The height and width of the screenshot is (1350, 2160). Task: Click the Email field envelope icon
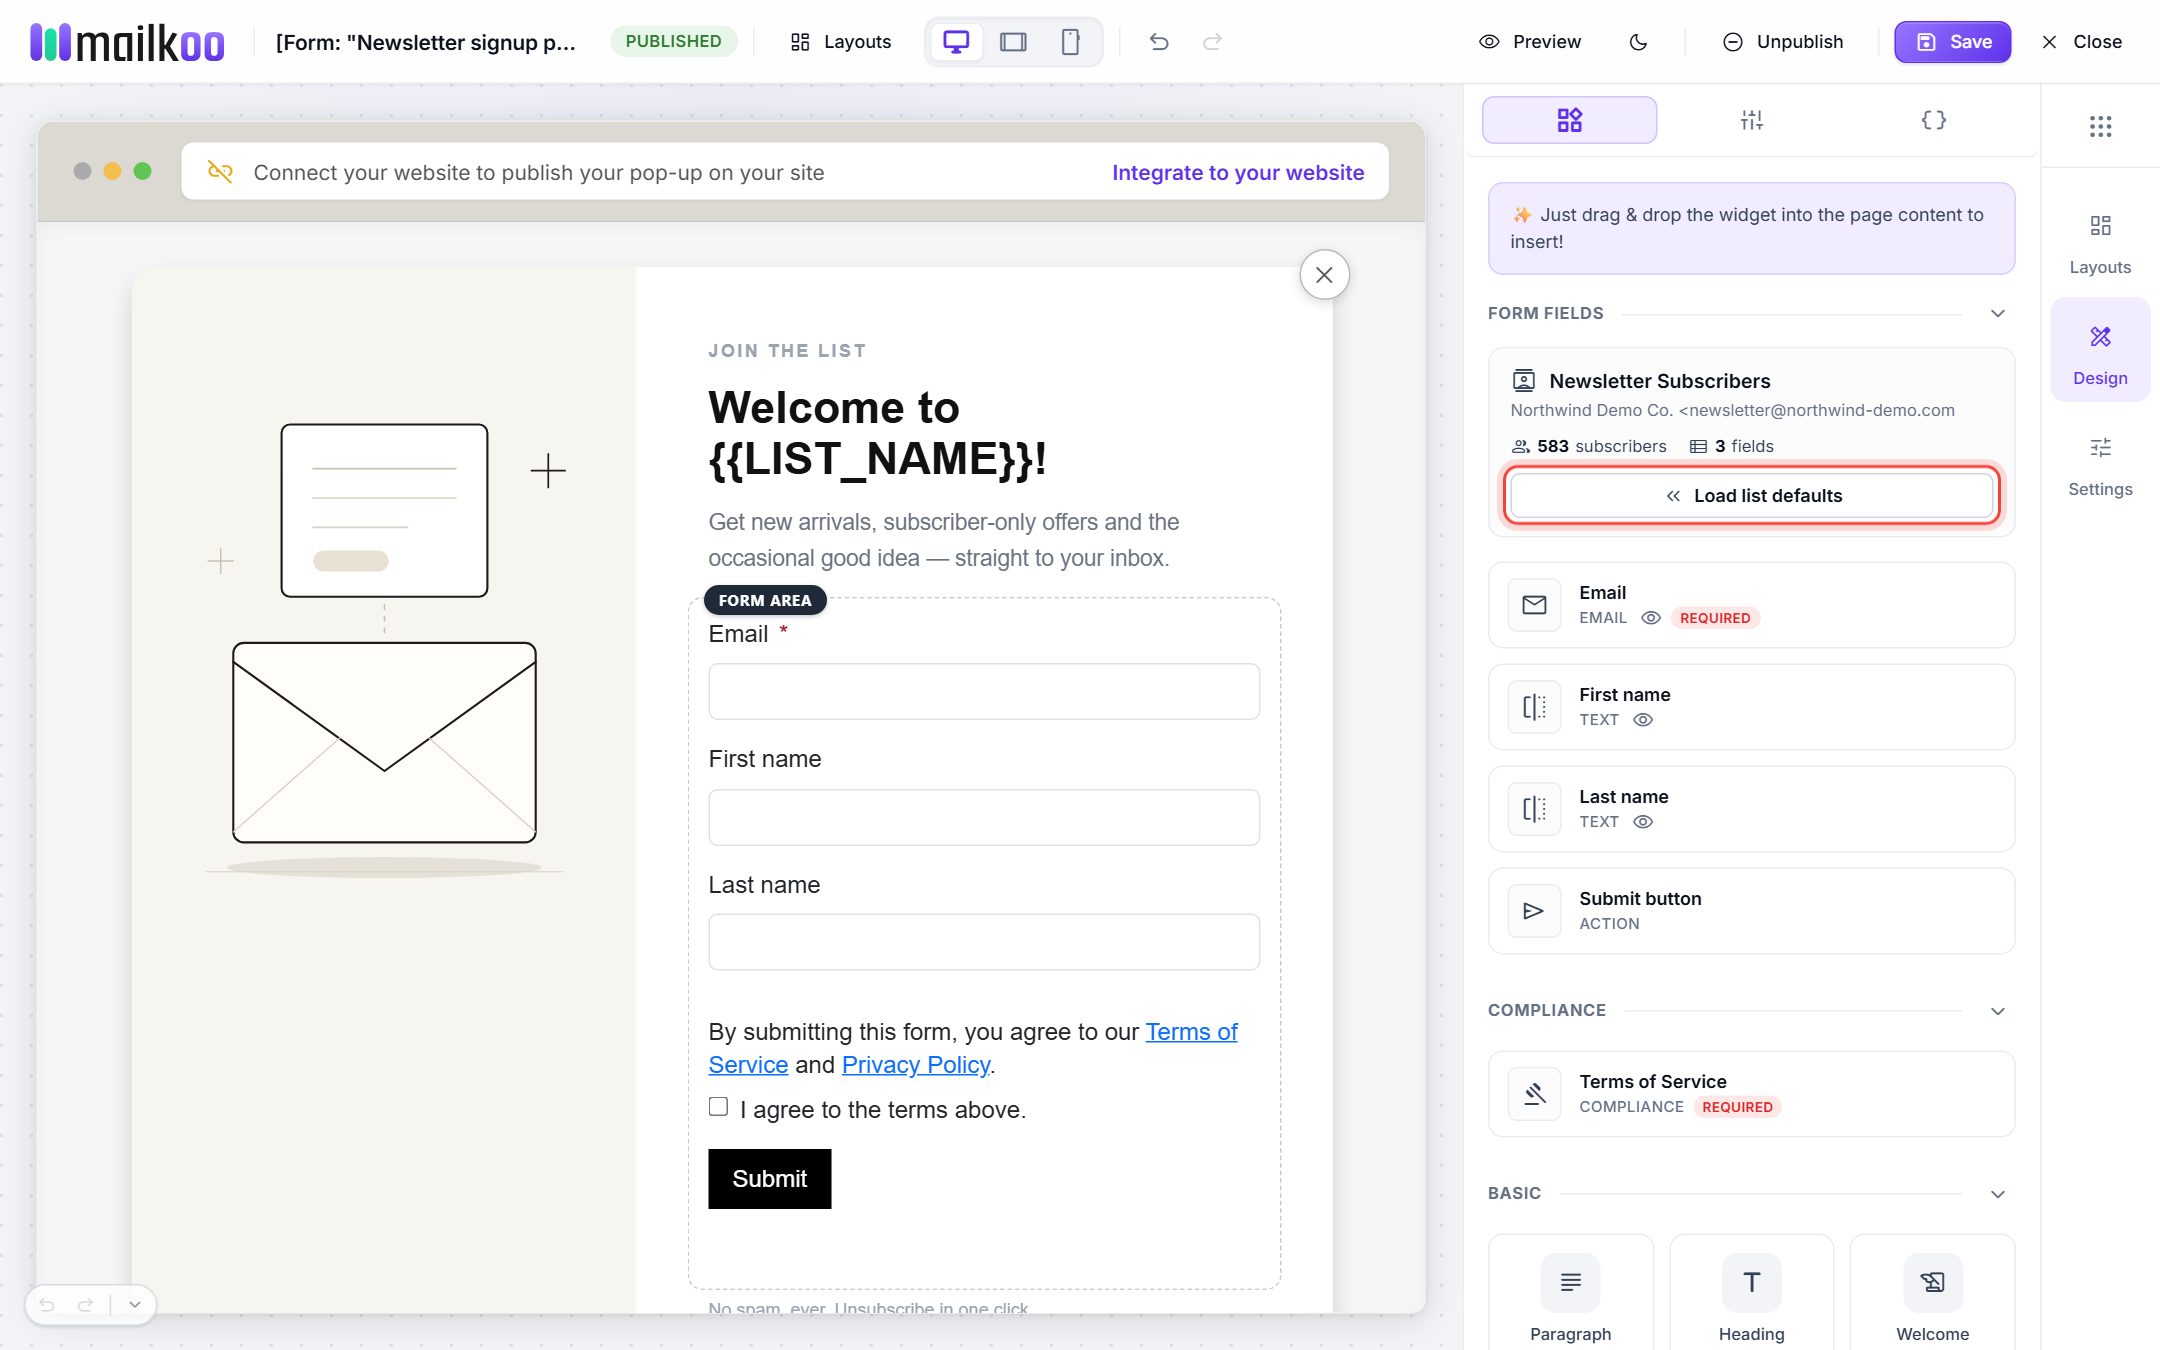pyautogui.click(x=1534, y=605)
